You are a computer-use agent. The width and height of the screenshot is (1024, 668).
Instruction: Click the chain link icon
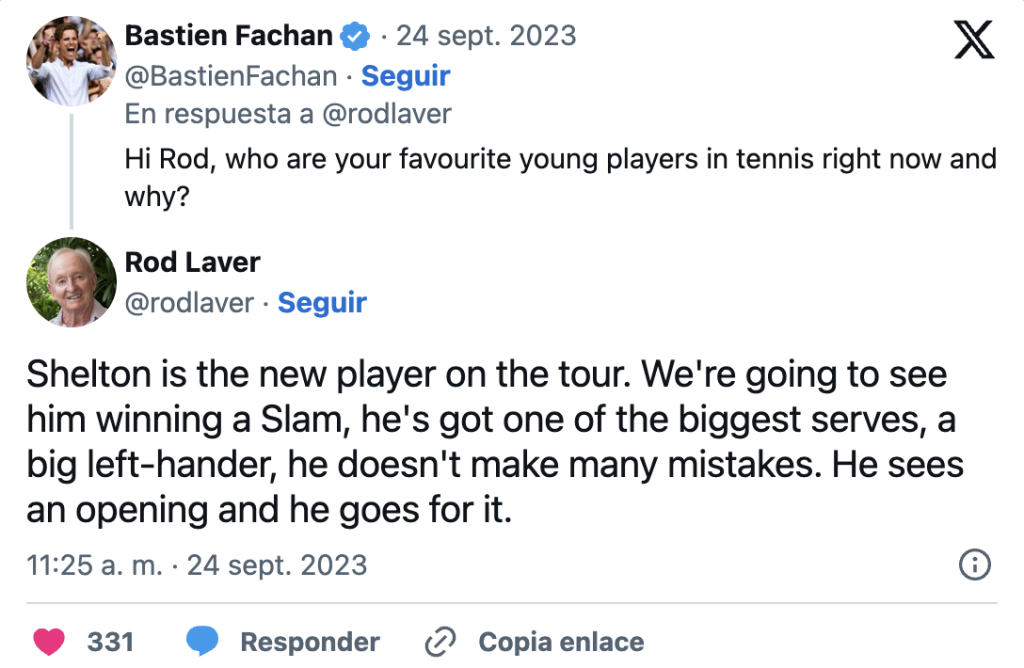pyautogui.click(x=441, y=641)
